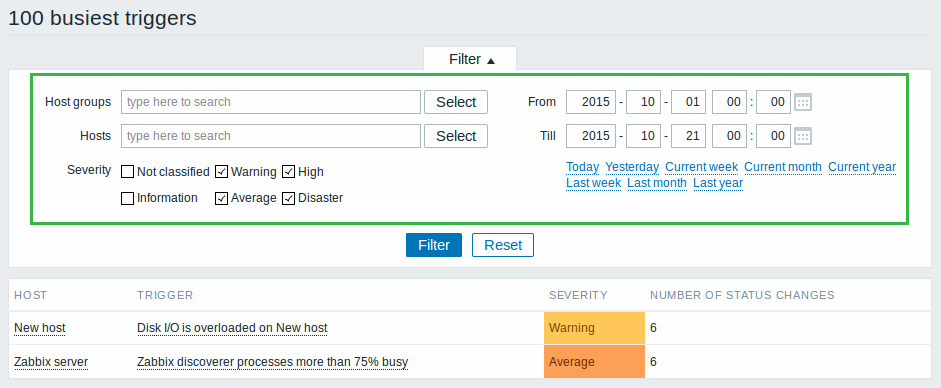This screenshot has width=941, height=388.
Task: Choose the Last month time shortcut
Action: pyautogui.click(x=657, y=183)
